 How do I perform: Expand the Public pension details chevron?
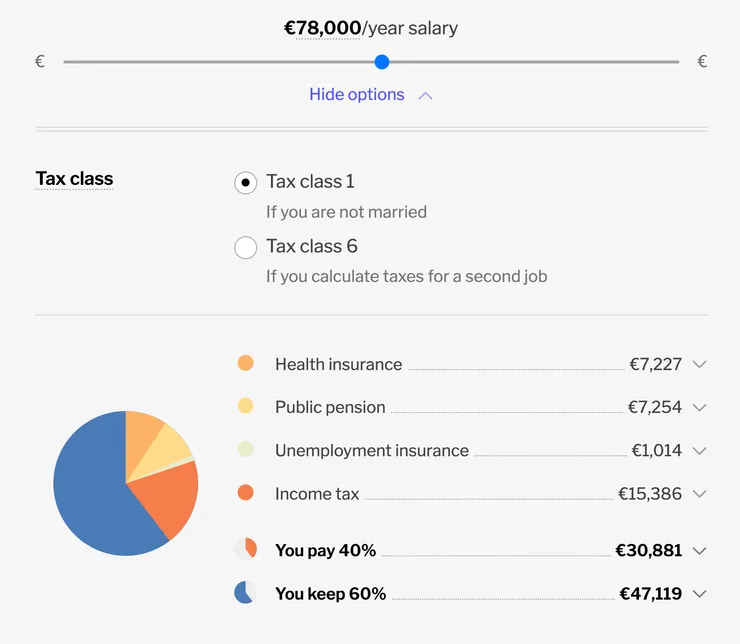(x=700, y=407)
